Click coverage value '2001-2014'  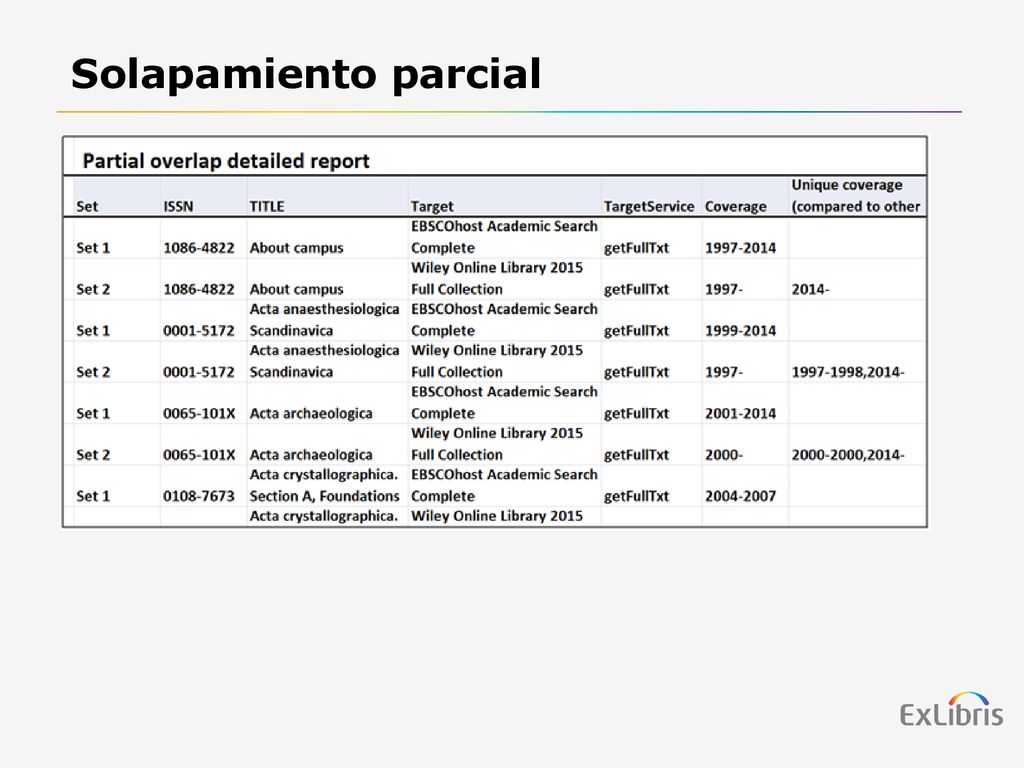[x=741, y=413]
